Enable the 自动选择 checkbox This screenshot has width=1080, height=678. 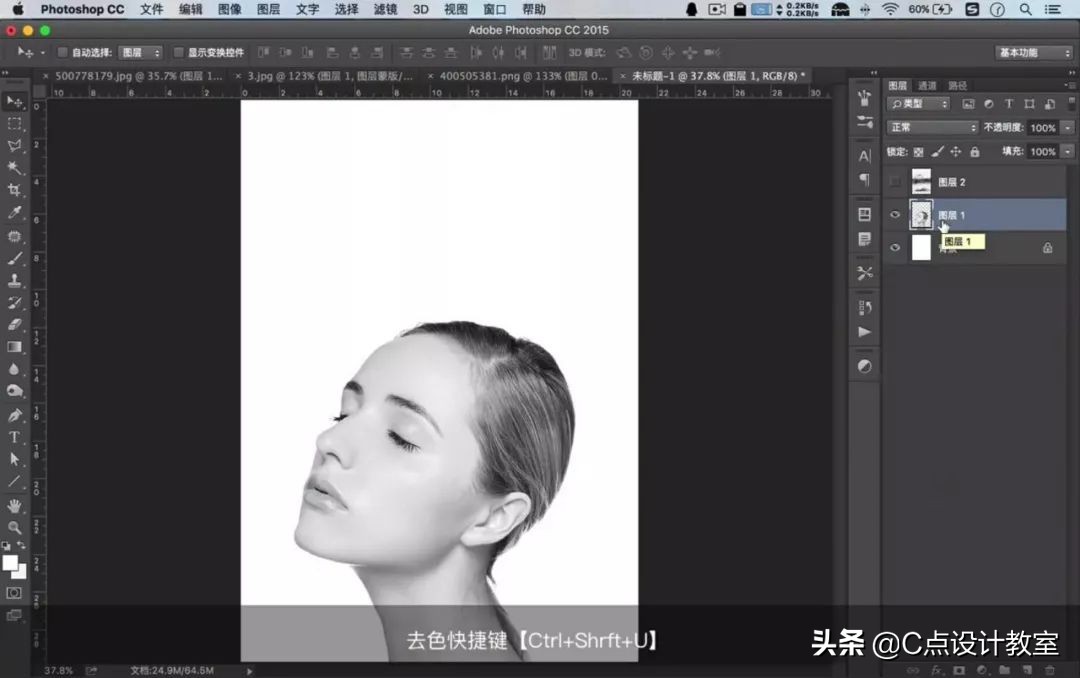click(63, 52)
